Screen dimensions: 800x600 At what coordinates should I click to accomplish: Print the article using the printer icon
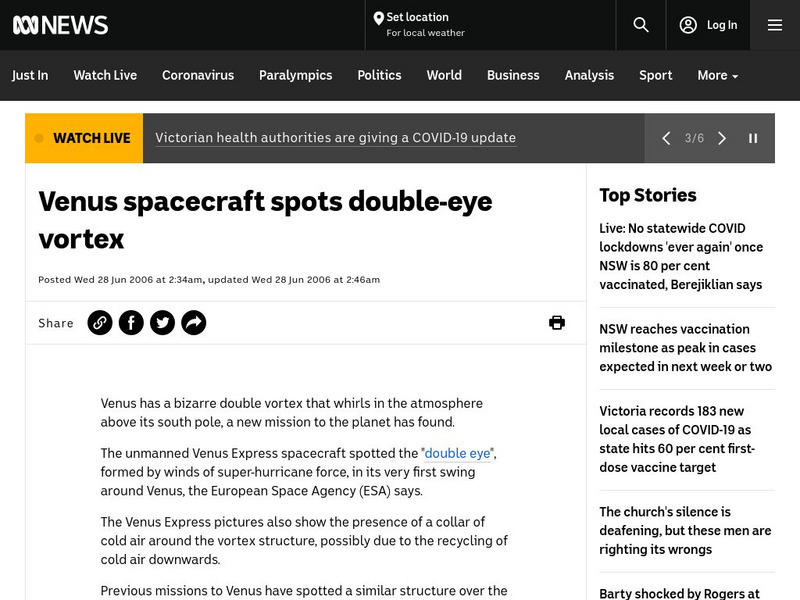point(557,322)
